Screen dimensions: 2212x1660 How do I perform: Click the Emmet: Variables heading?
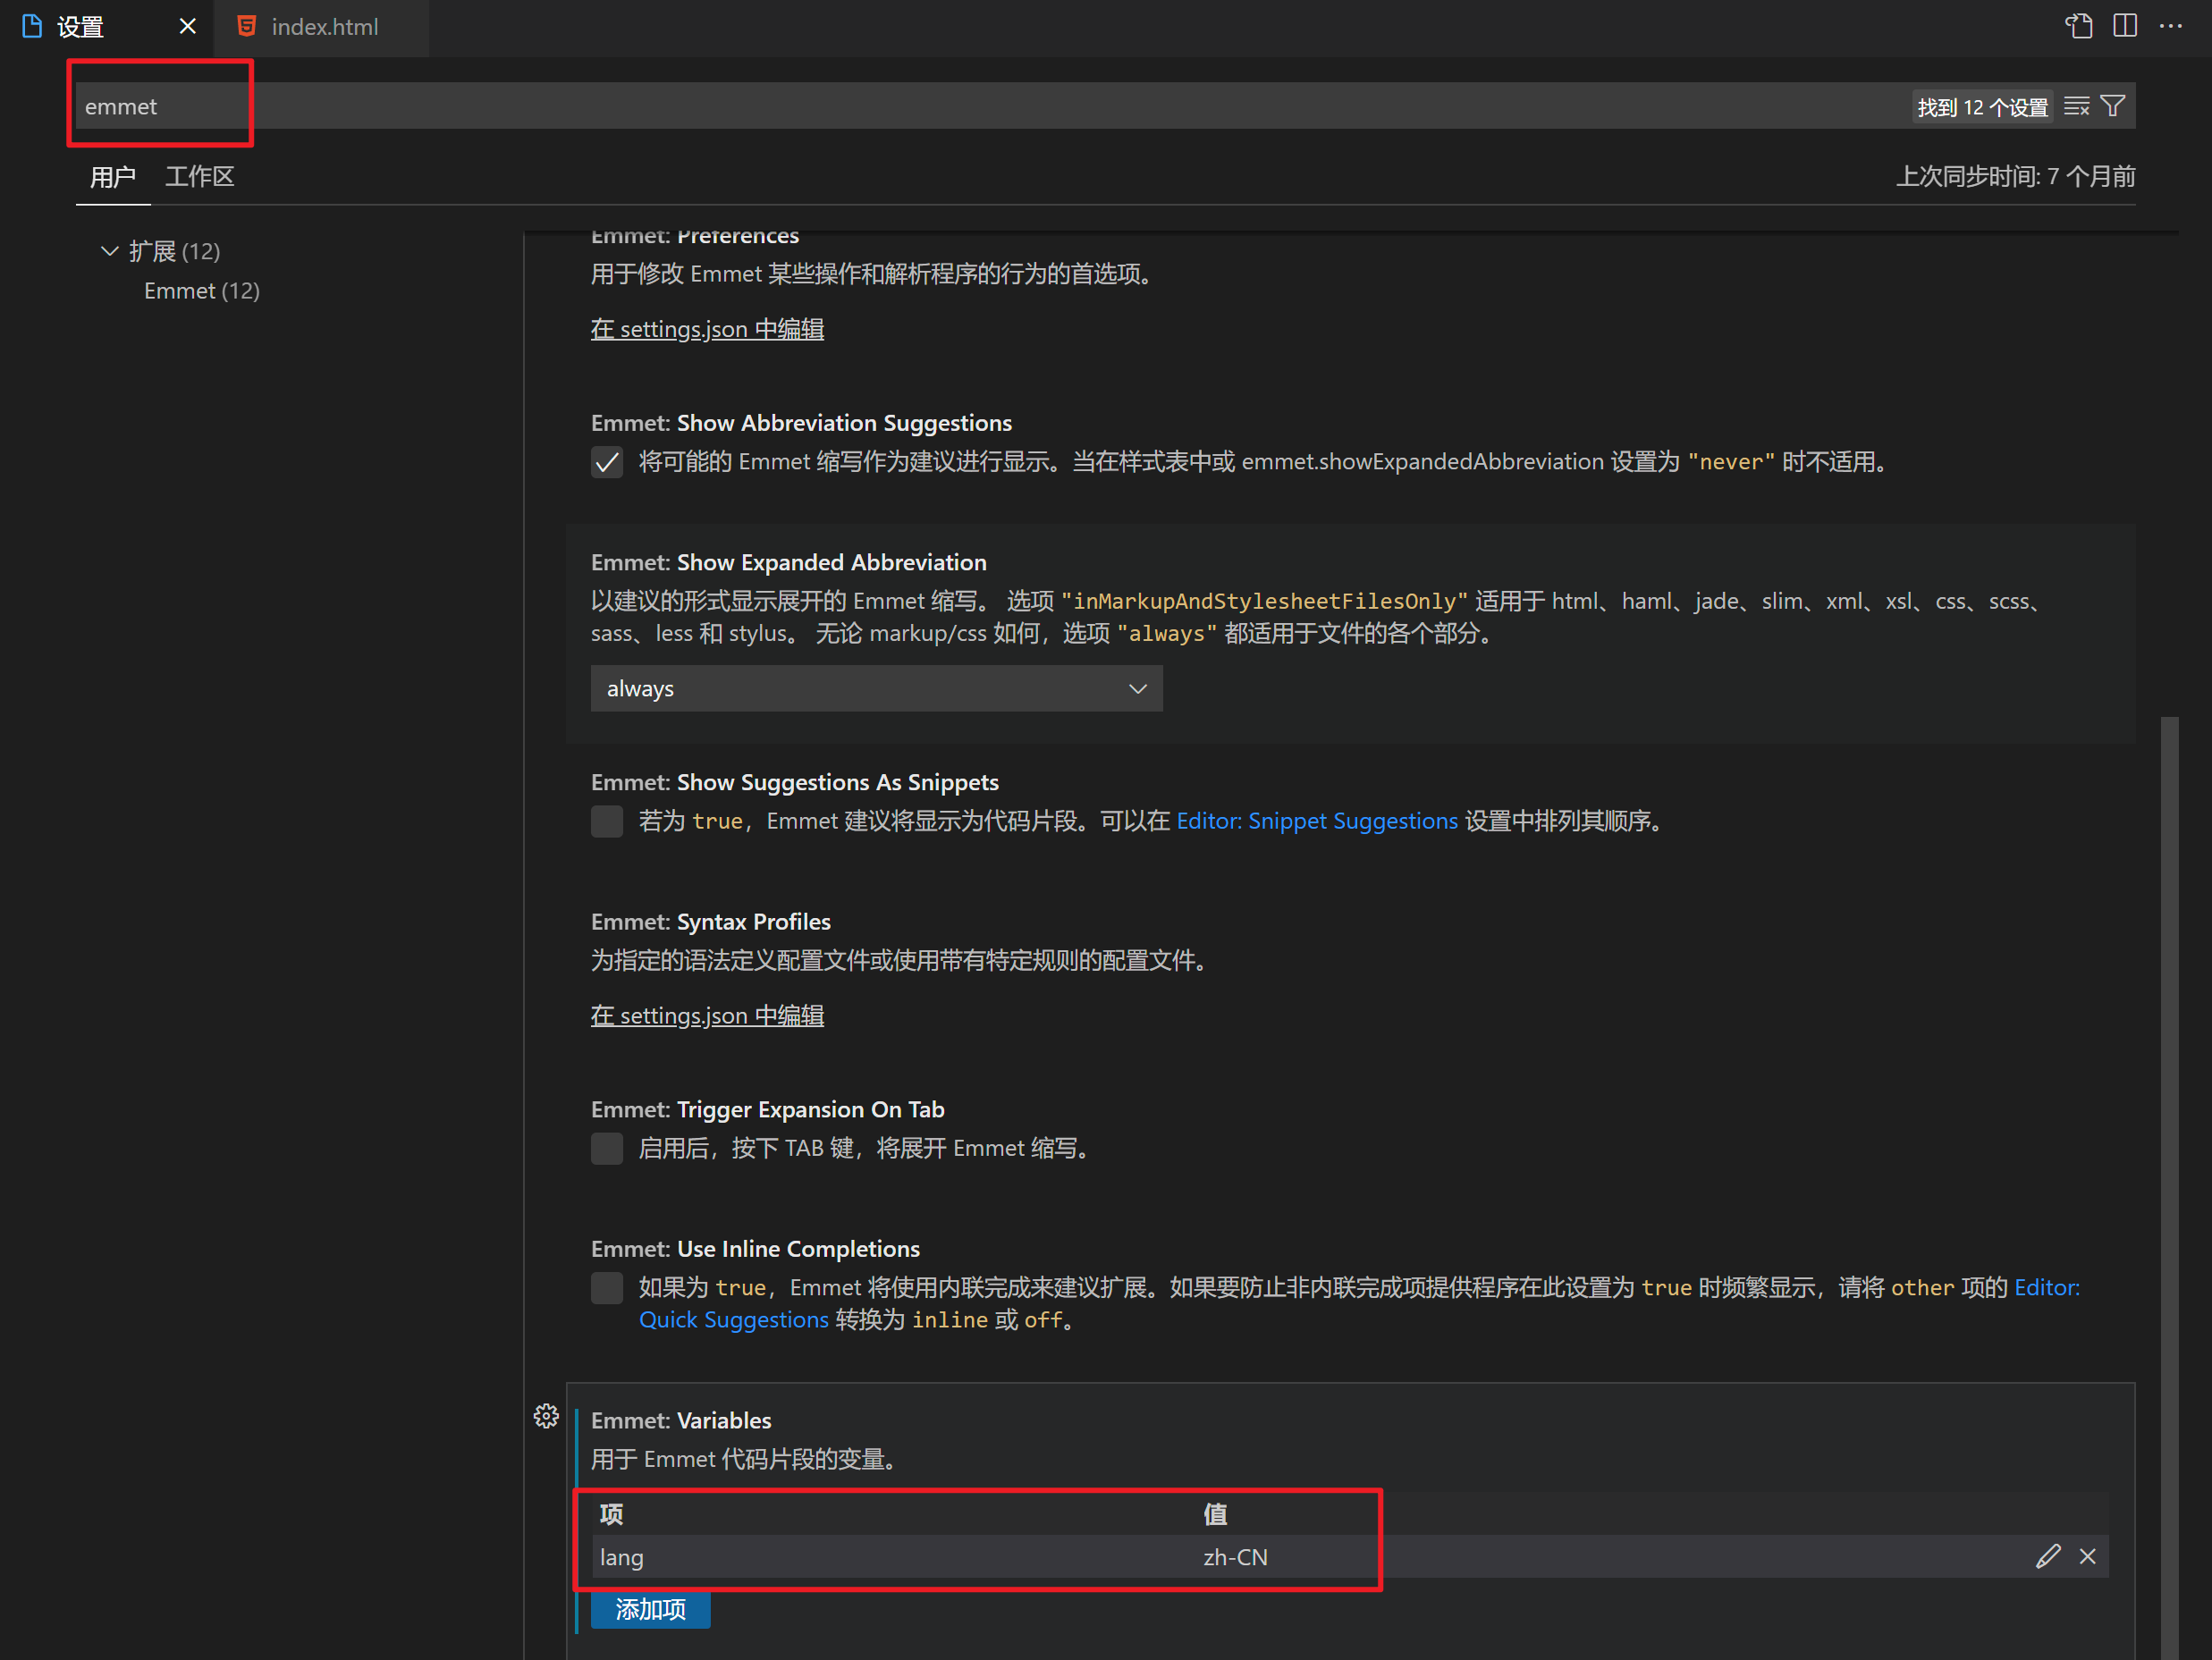pos(681,1420)
